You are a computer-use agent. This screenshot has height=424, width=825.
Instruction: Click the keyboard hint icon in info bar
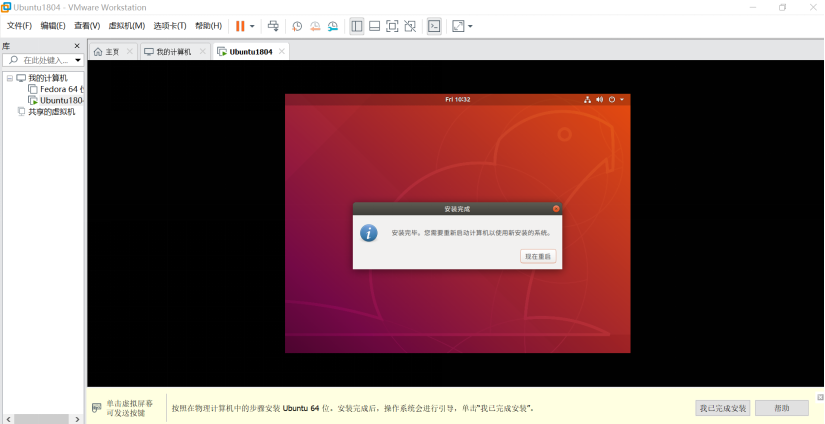point(97,408)
